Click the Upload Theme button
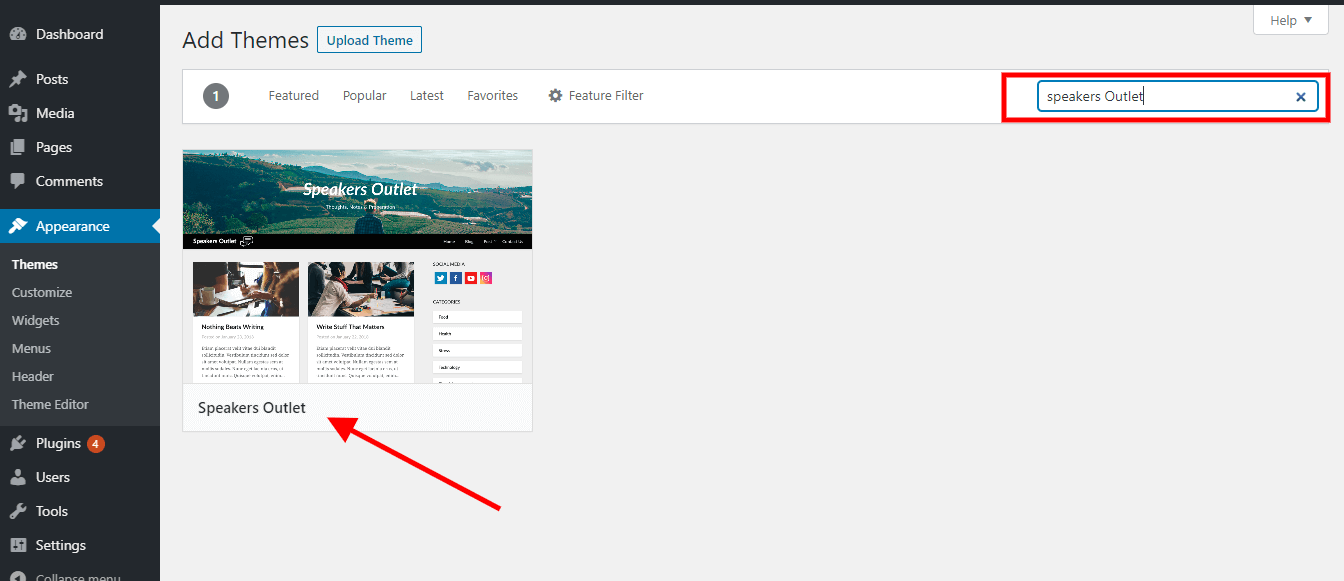 (369, 39)
